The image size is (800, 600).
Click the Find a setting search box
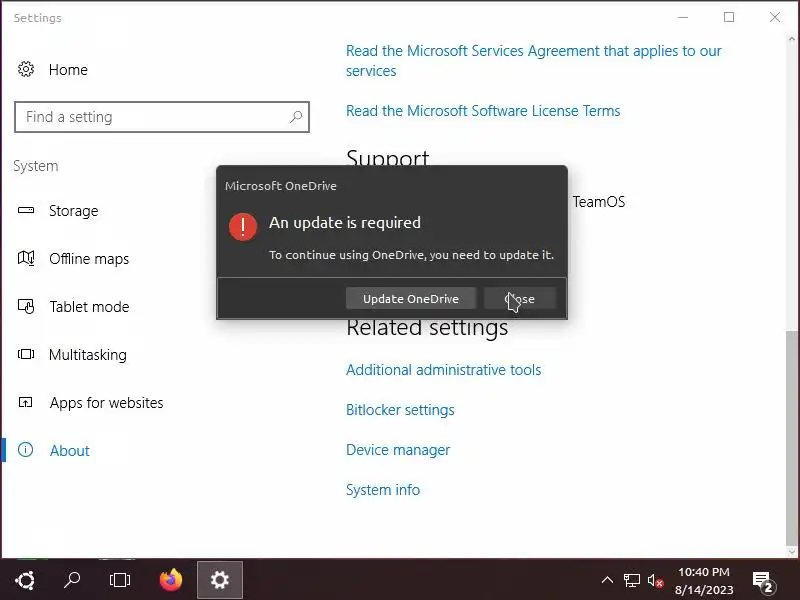pyautogui.click(x=162, y=117)
